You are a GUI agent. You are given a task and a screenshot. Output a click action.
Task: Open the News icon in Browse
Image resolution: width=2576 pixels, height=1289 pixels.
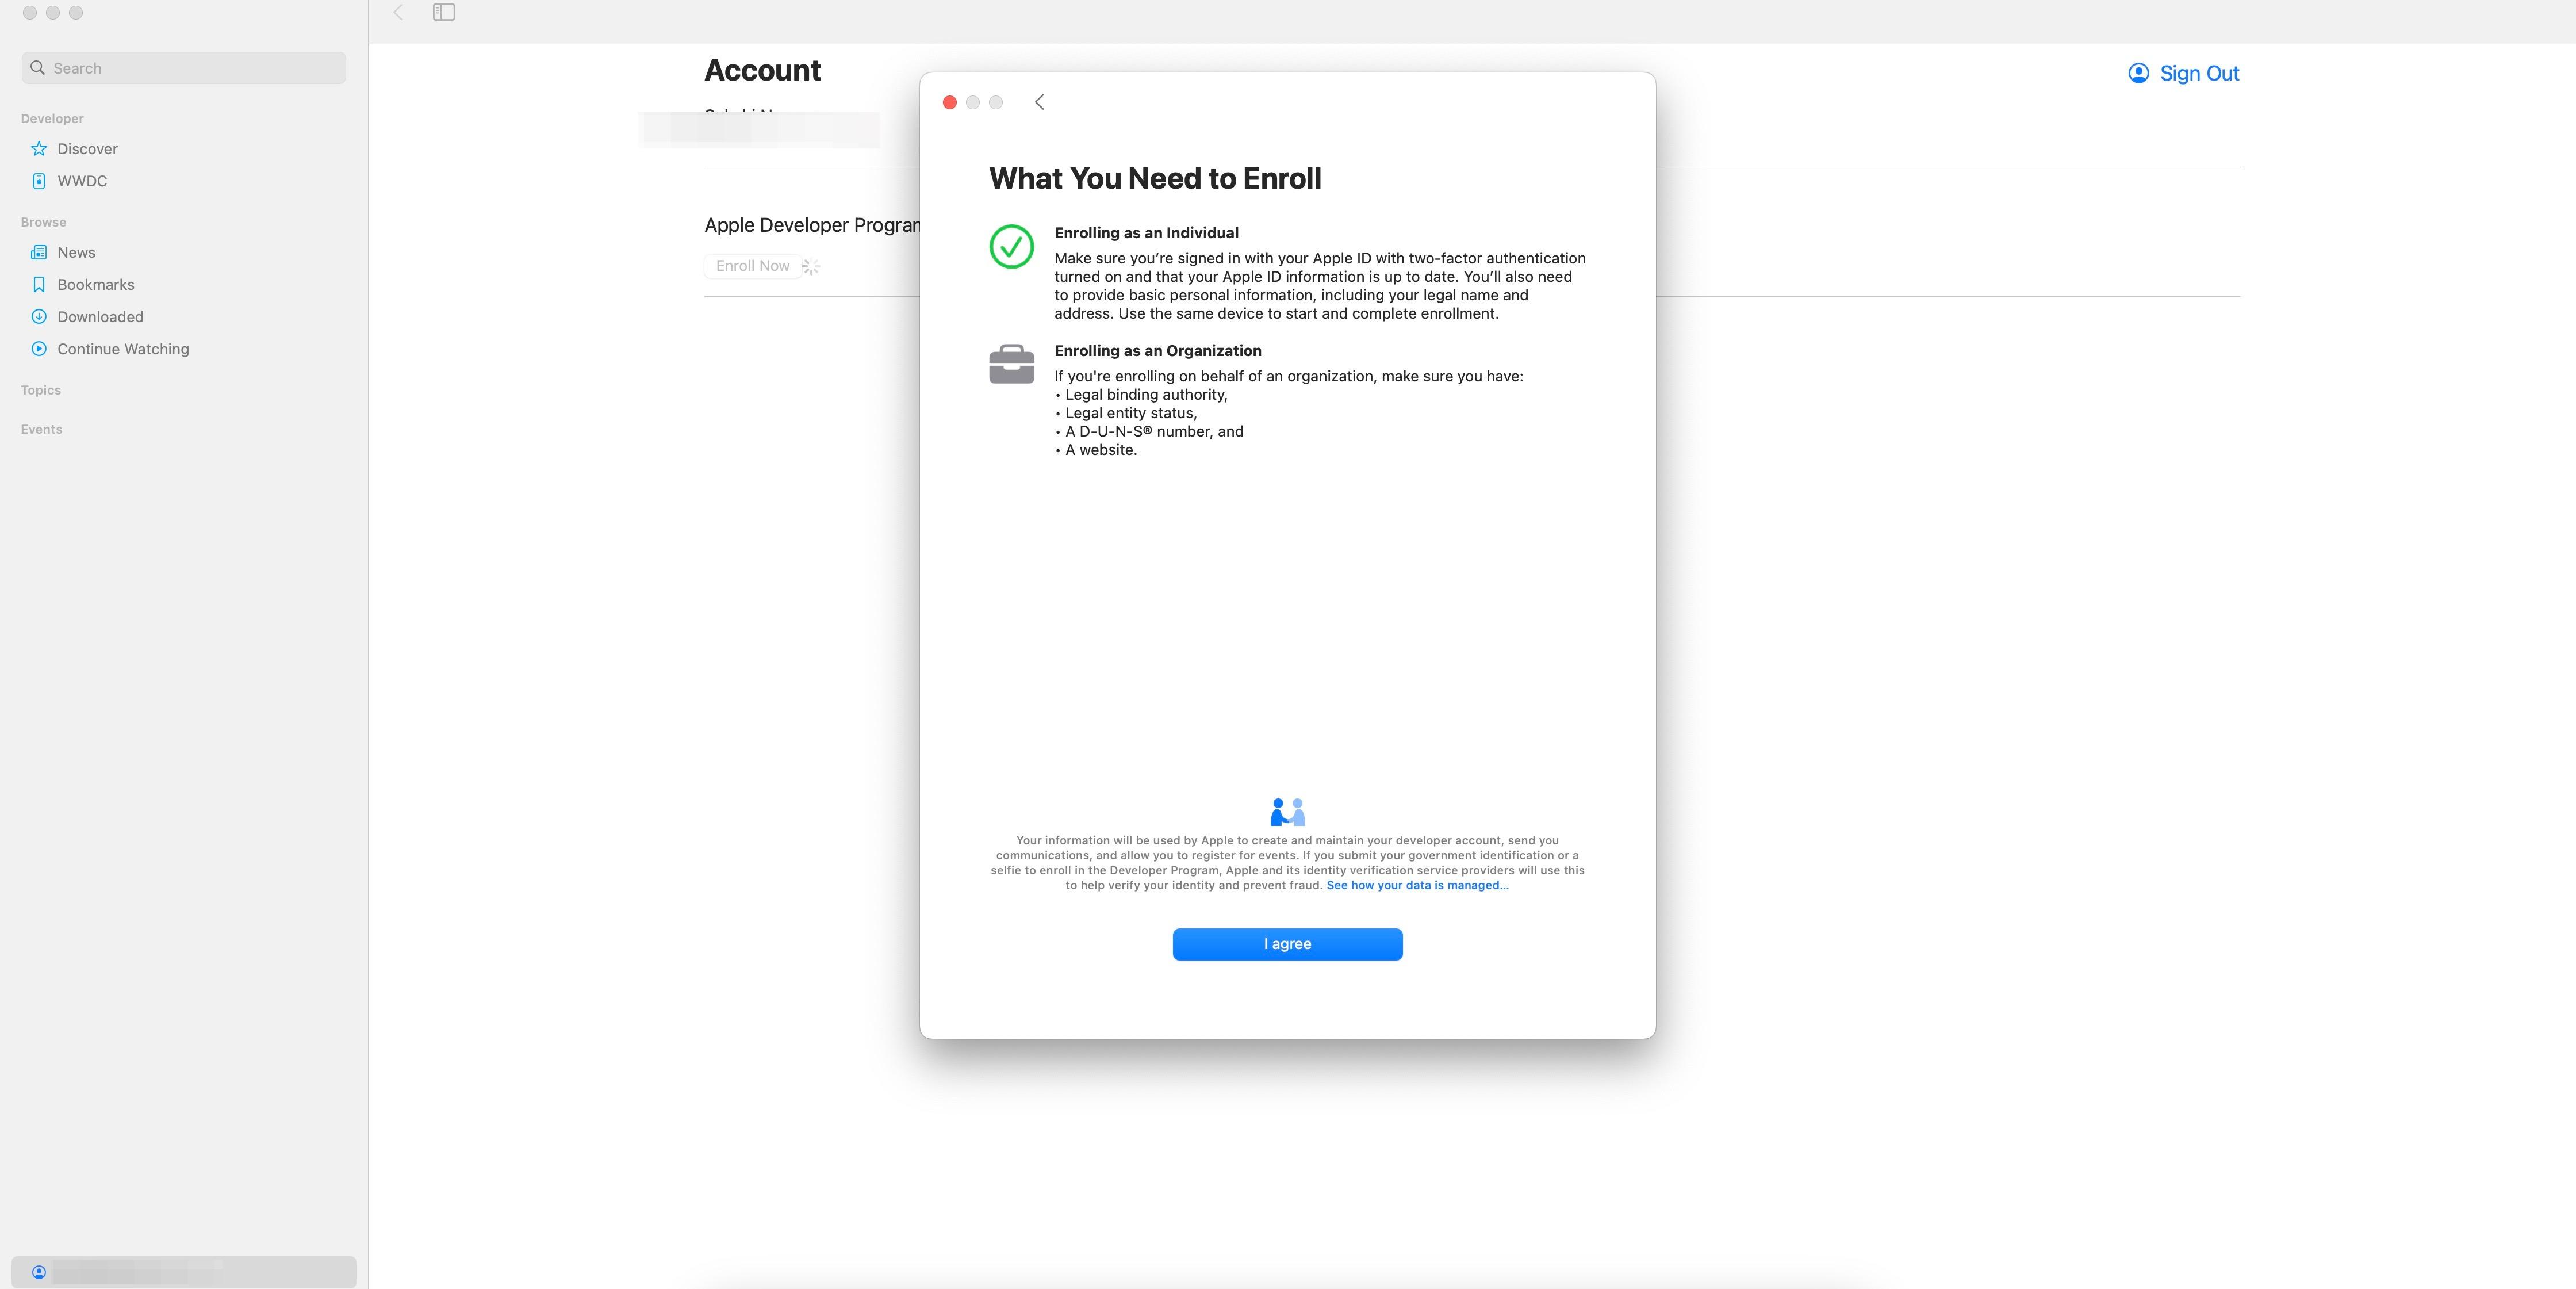pos(39,253)
